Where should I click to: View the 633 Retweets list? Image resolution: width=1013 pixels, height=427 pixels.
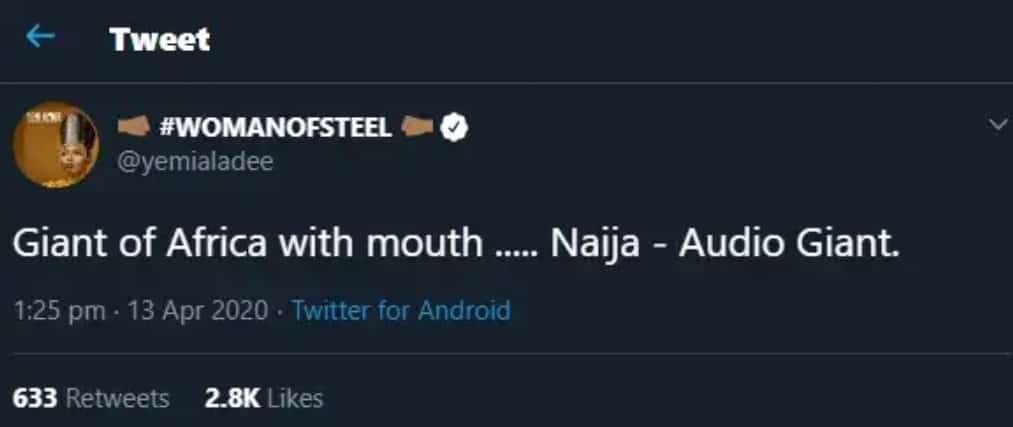tap(91, 398)
